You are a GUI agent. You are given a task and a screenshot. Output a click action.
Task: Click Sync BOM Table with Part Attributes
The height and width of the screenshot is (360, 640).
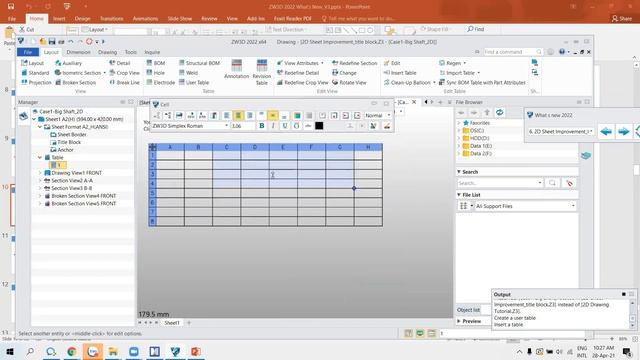(x=482, y=82)
